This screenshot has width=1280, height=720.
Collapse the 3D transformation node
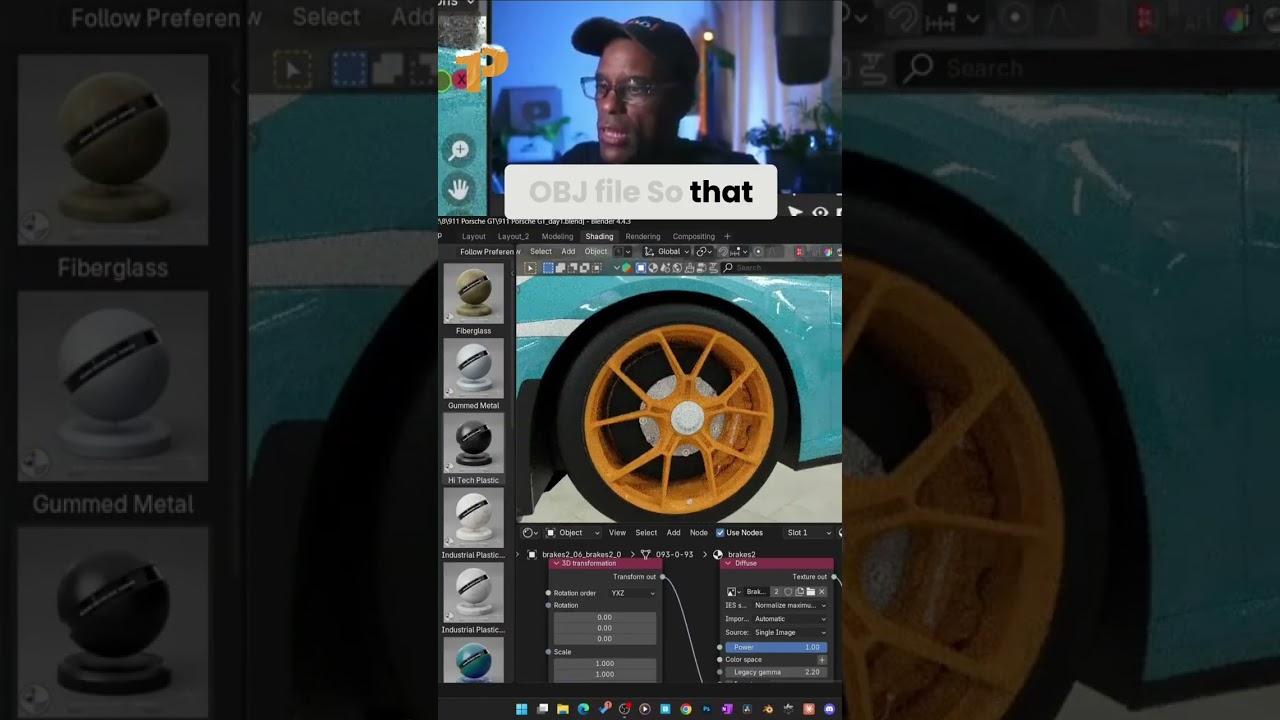(x=556, y=563)
